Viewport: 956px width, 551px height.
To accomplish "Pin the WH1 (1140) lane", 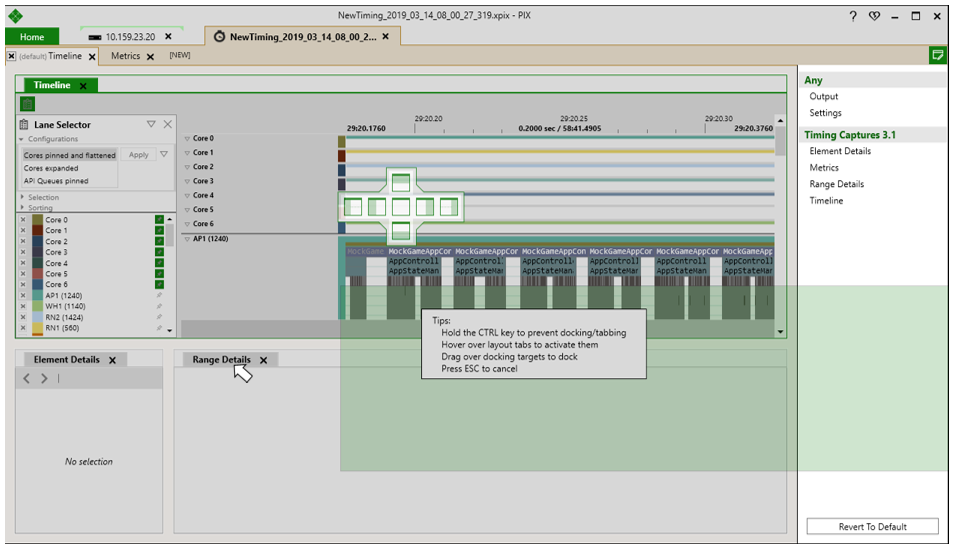I will click(159, 306).
